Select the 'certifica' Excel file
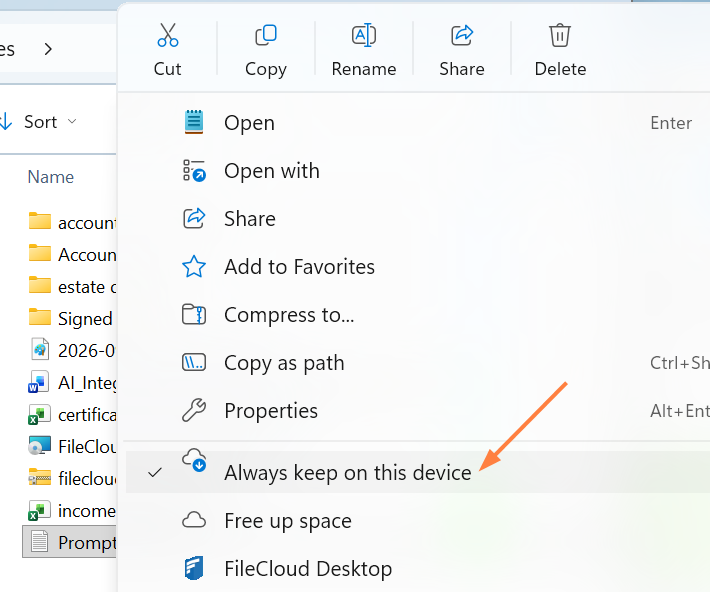The height and width of the screenshot is (592, 710). click(72, 414)
